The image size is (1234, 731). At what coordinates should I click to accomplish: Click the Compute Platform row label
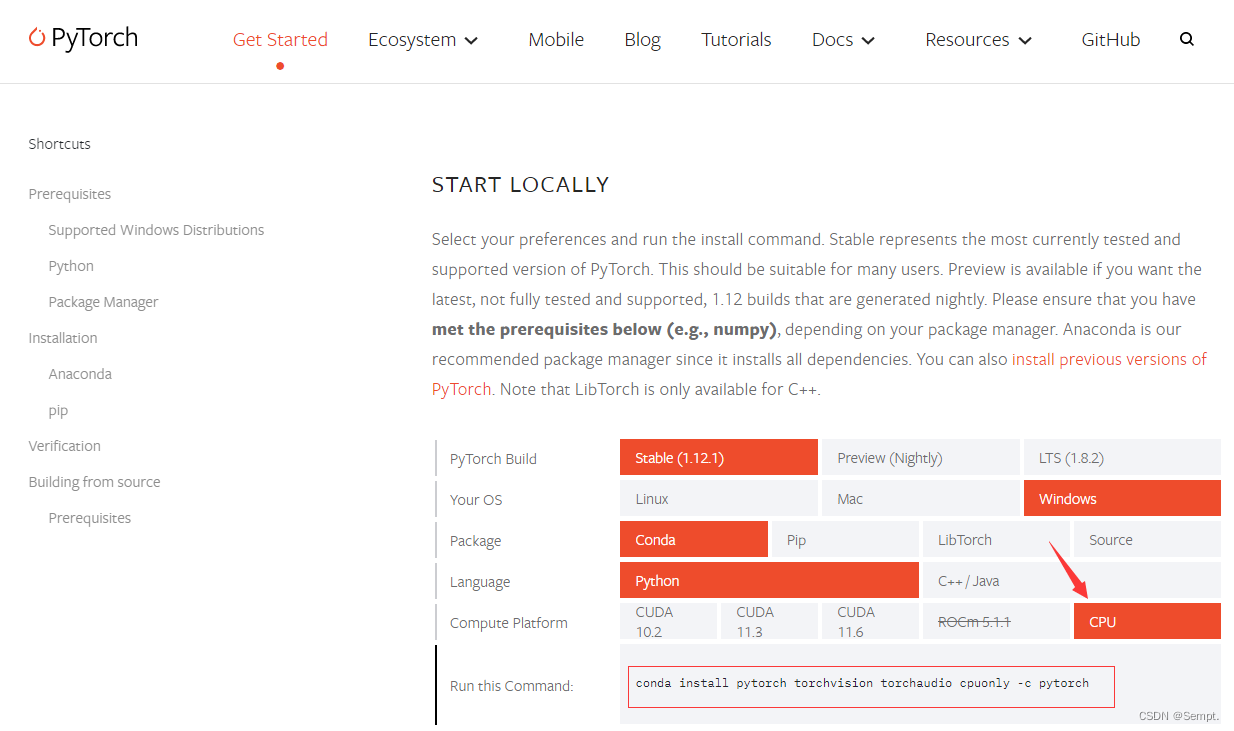[508, 623]
